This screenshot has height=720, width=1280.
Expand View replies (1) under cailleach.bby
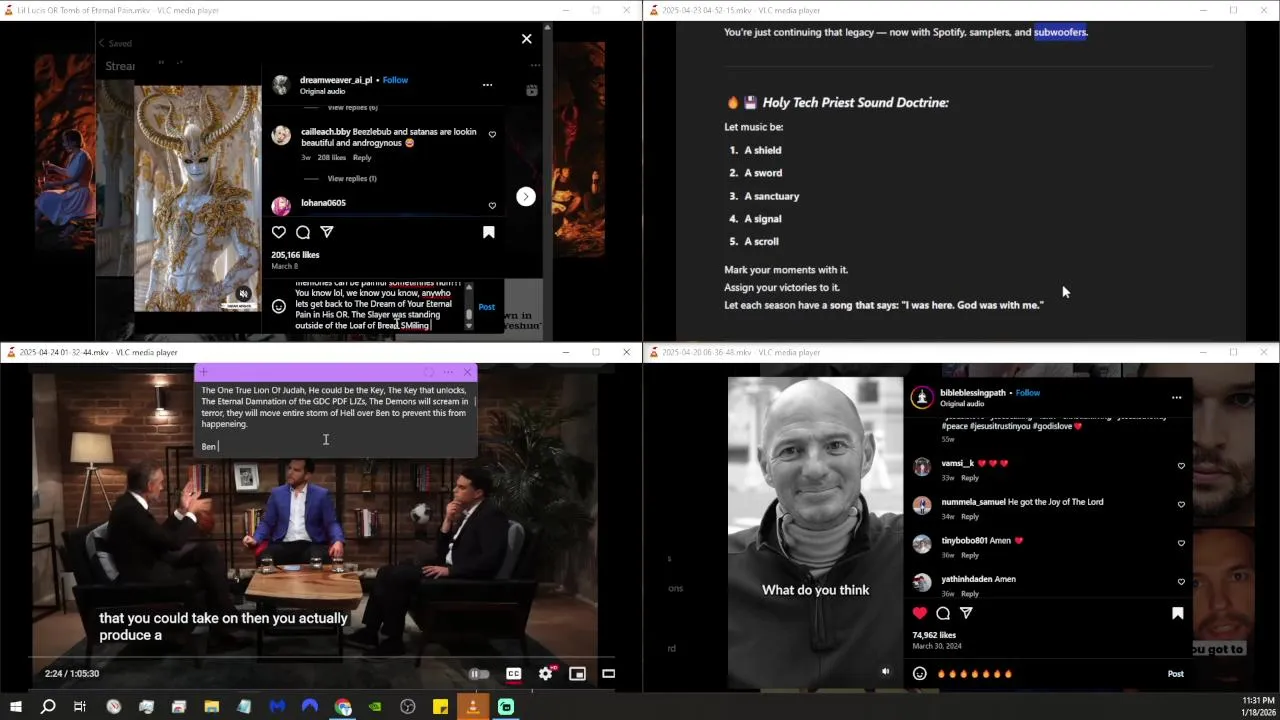(x=352, y=178)
